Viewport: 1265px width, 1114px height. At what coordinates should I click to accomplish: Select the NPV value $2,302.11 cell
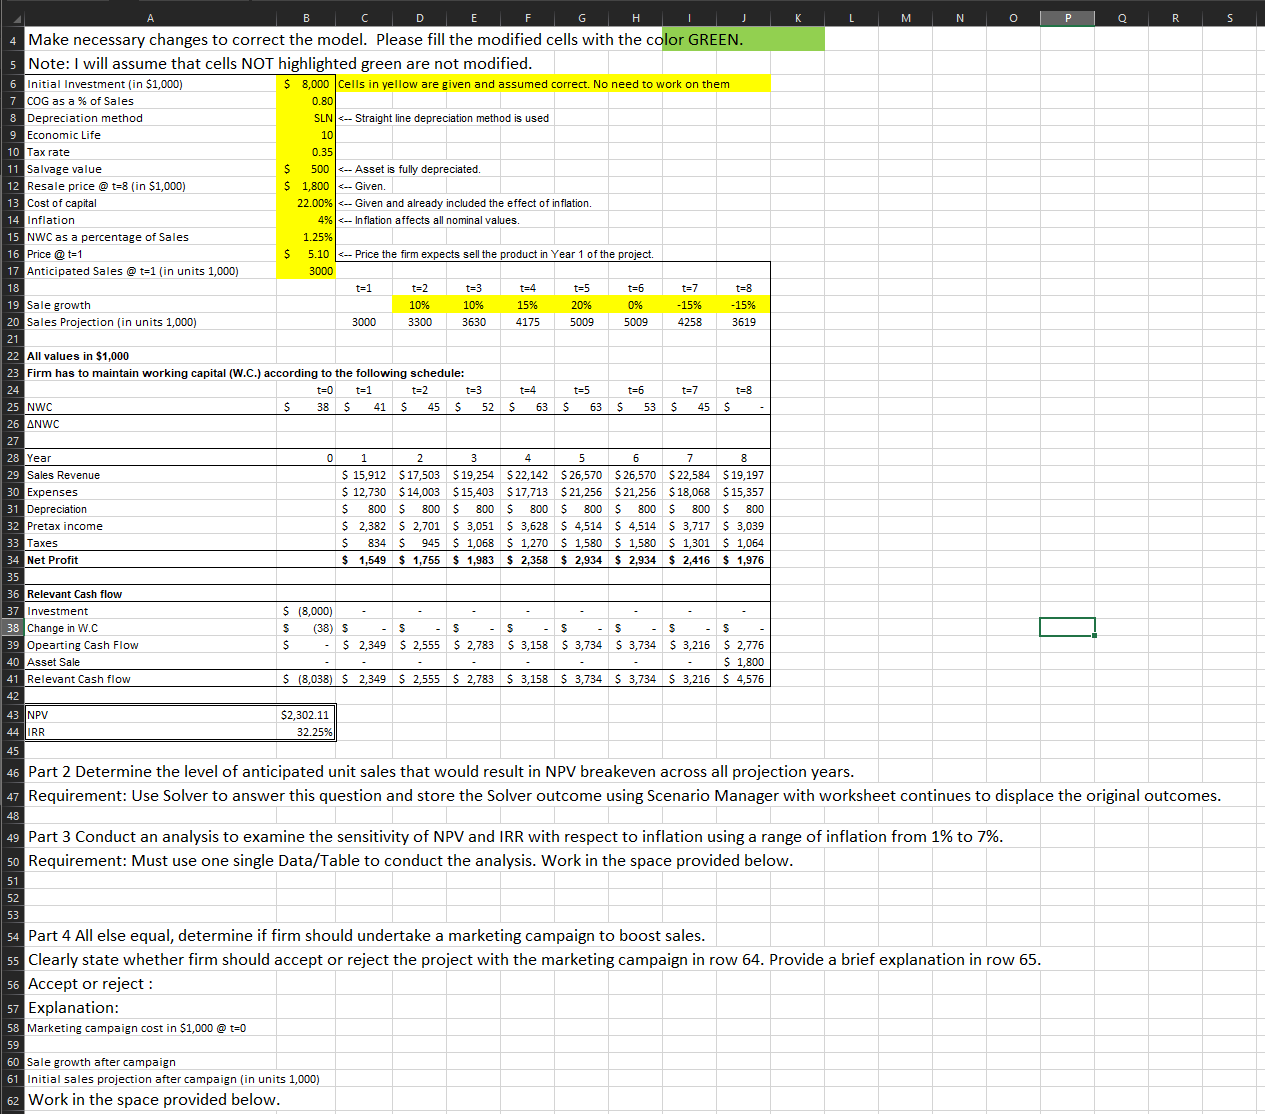coord(305,715)
